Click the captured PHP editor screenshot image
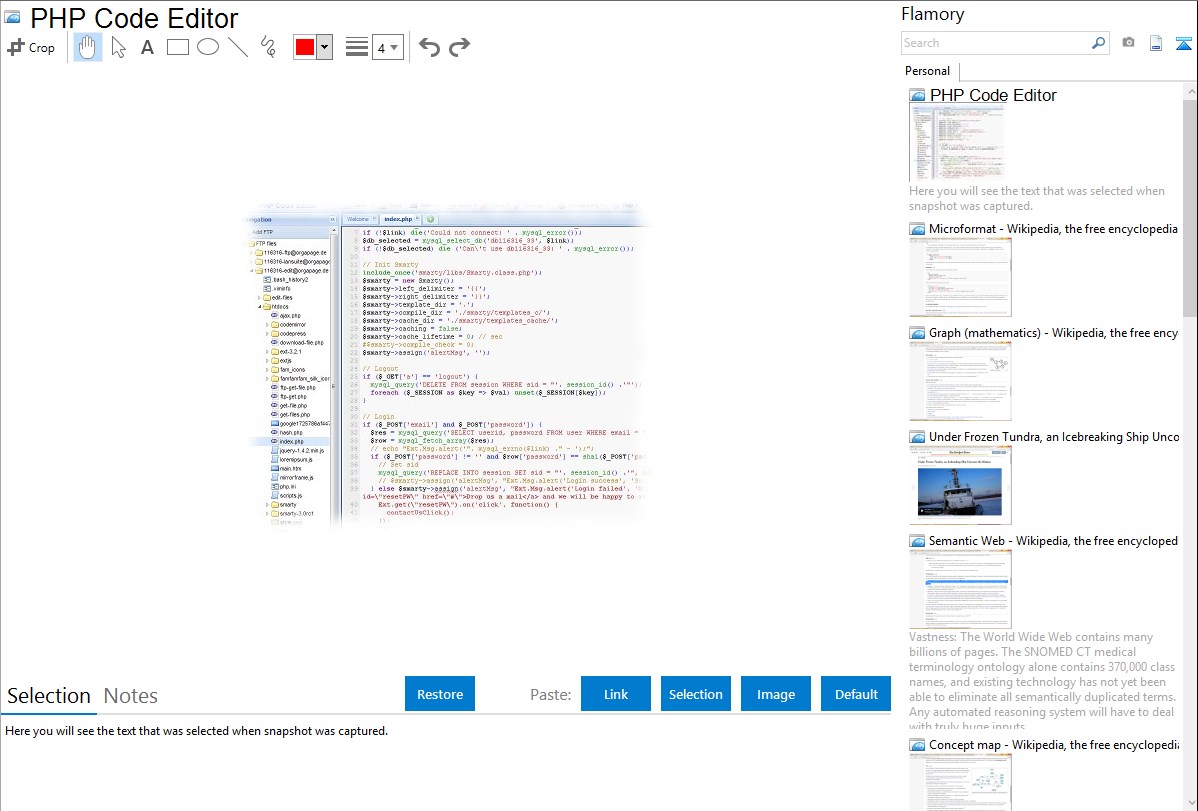 [448, 365]
